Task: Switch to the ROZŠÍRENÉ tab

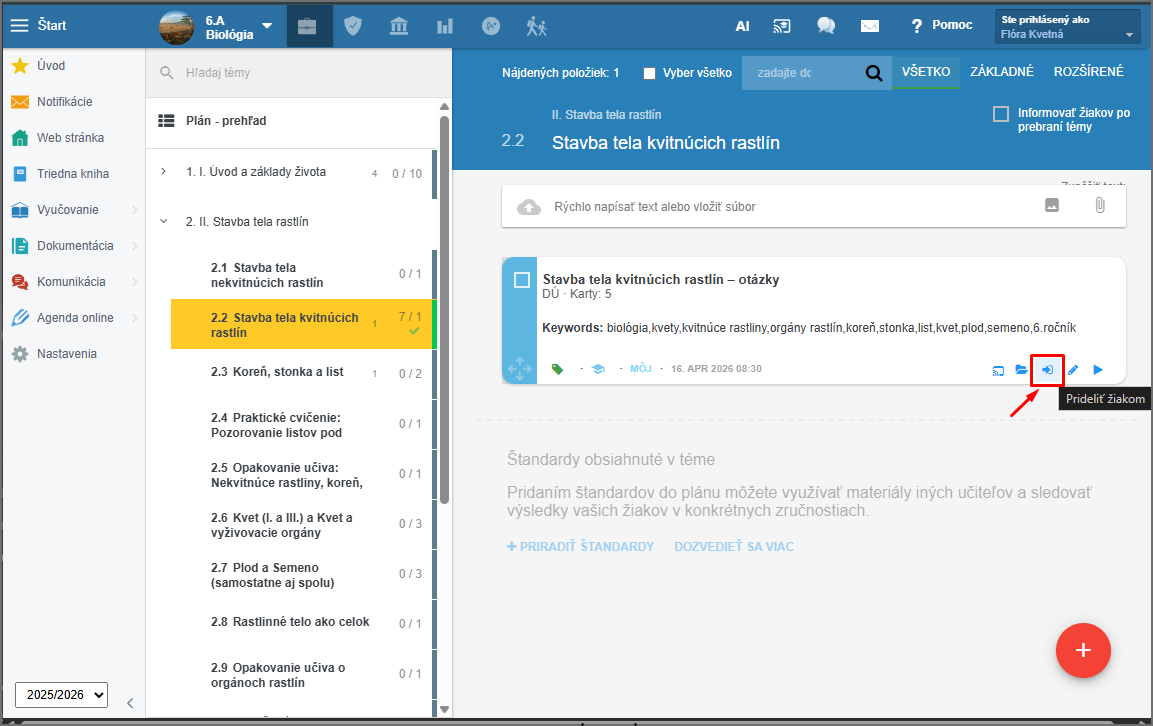Action: click(1088, 72)
